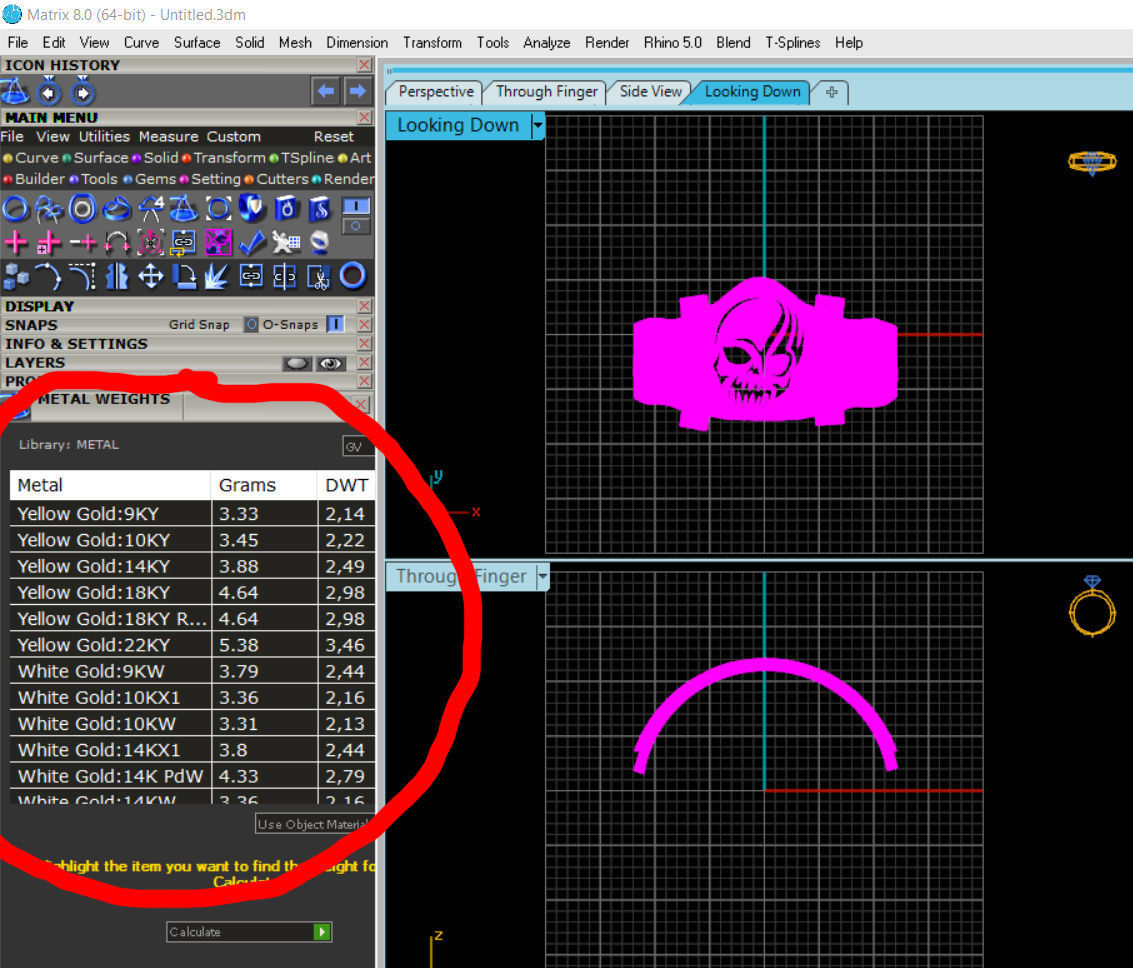This screenshot has width=1133, height=968.
Task: Open the Looking Down viewport dropdown arrow
Action: tap(537, 126)
